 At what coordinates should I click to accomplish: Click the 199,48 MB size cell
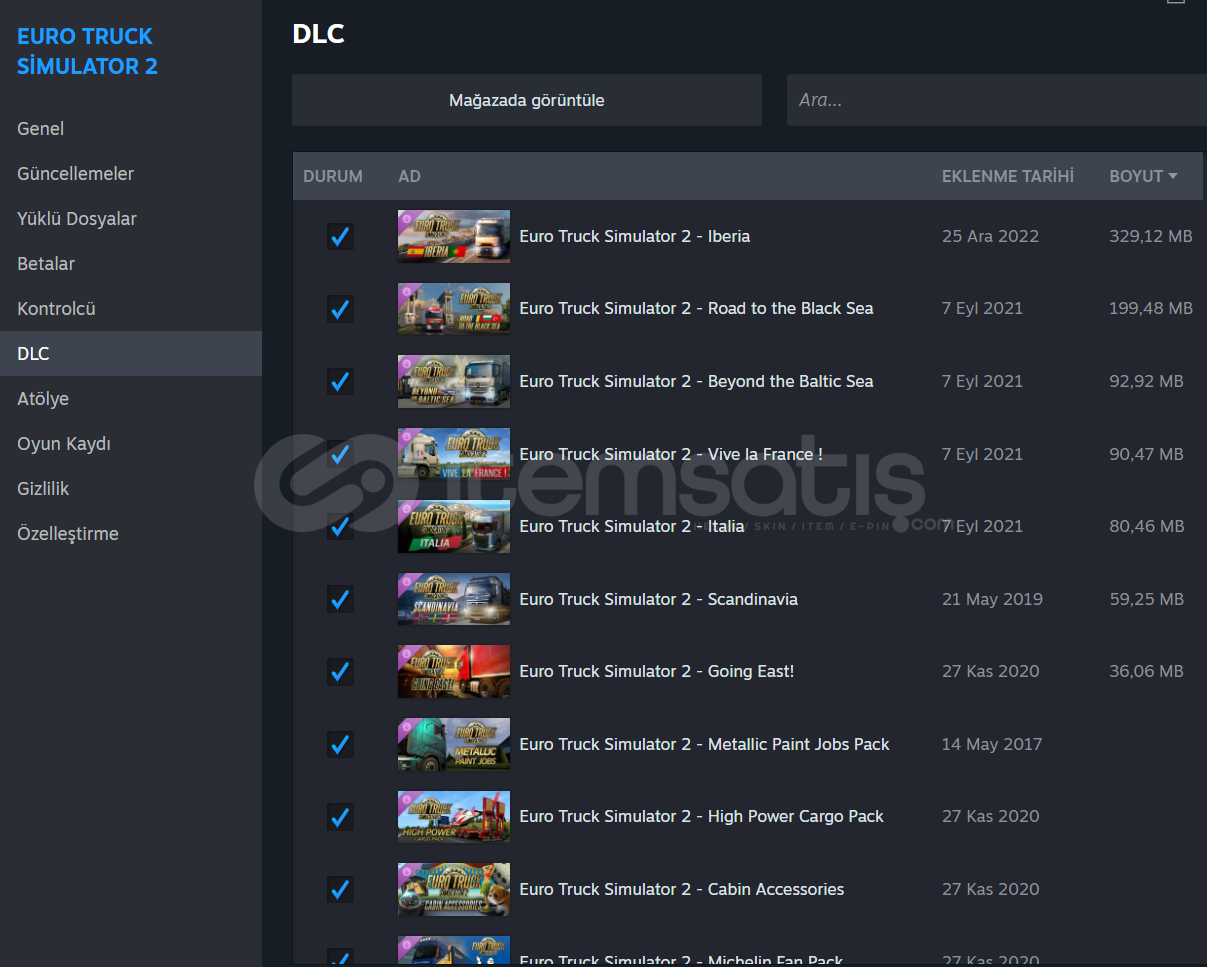pos(1151,309)
